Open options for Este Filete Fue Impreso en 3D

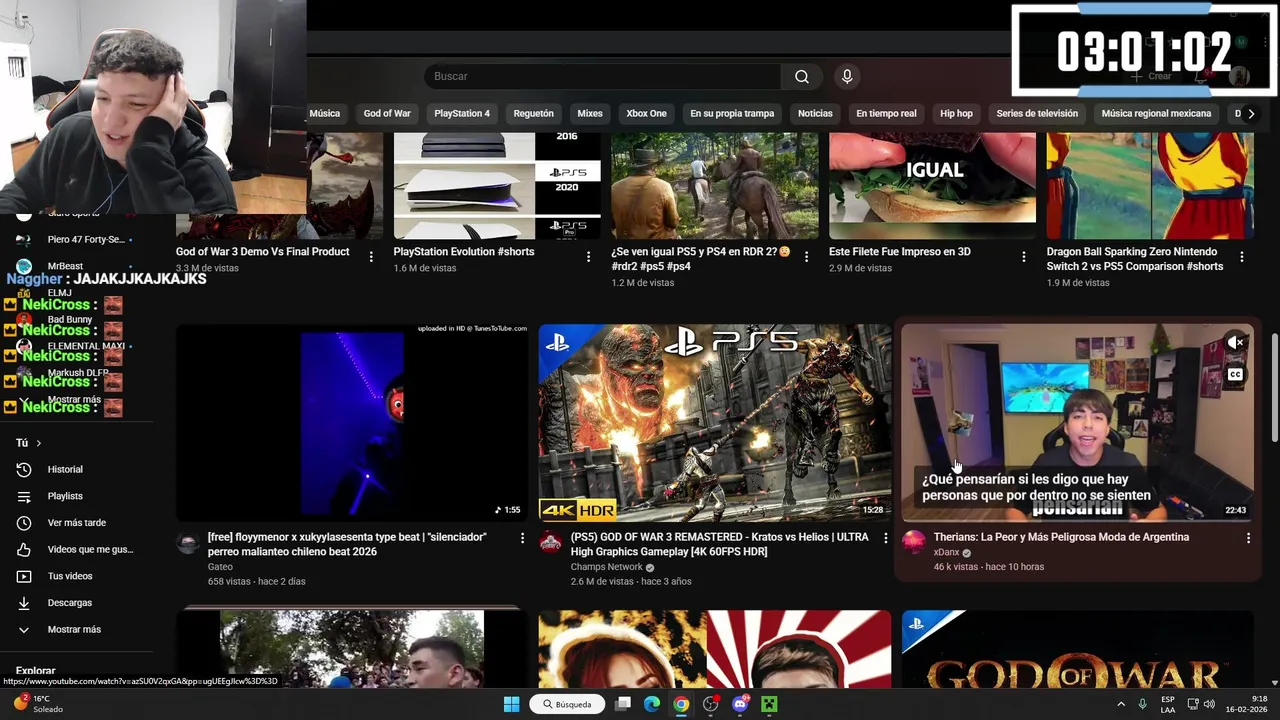coord(1023,257)
